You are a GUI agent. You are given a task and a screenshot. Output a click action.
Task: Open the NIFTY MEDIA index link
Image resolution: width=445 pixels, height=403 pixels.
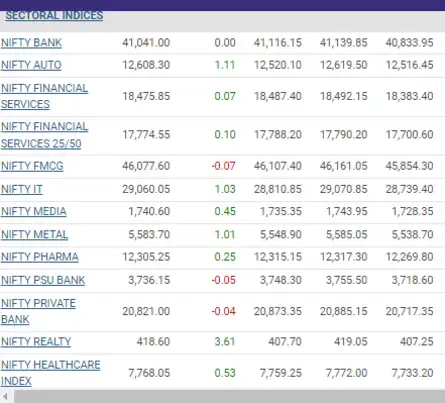(x=34, y=212)
